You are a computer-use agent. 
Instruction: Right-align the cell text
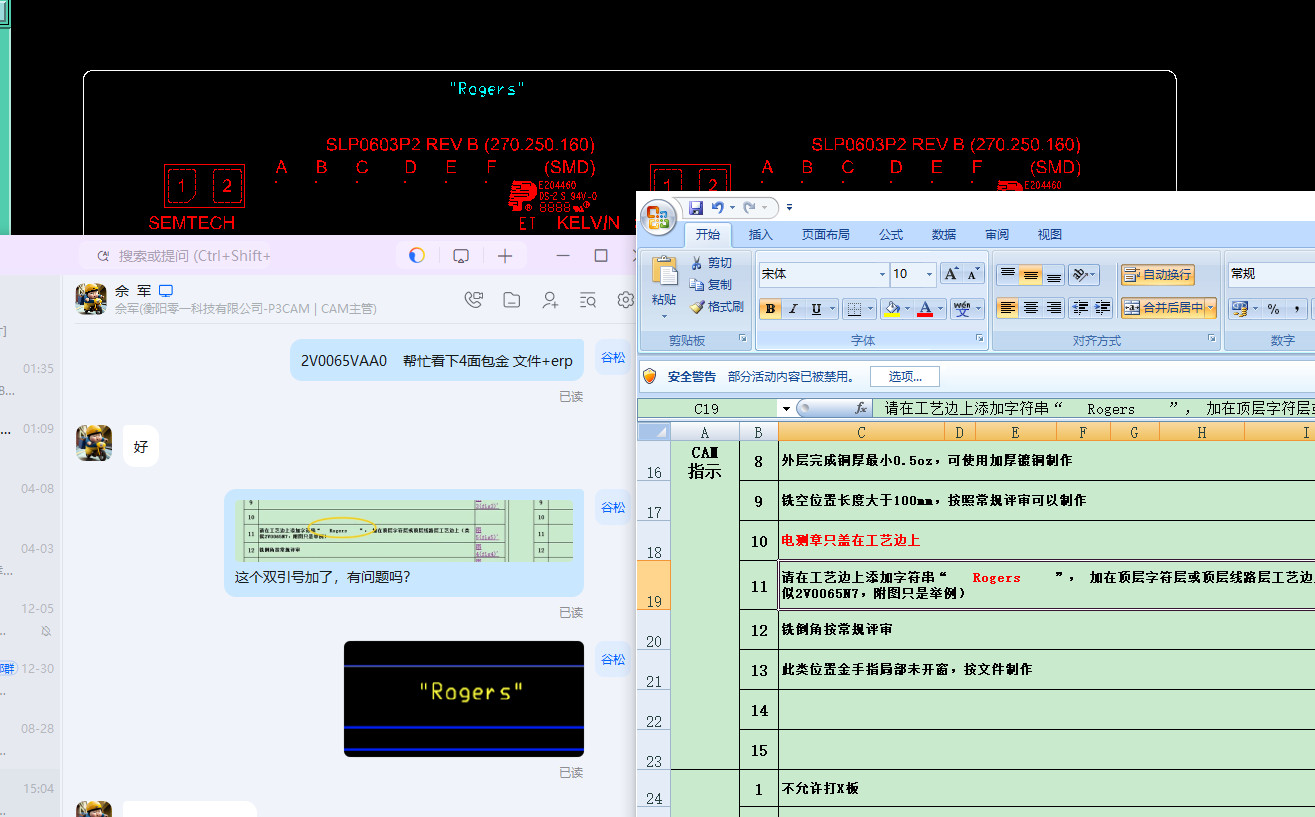click(1054, 308)
